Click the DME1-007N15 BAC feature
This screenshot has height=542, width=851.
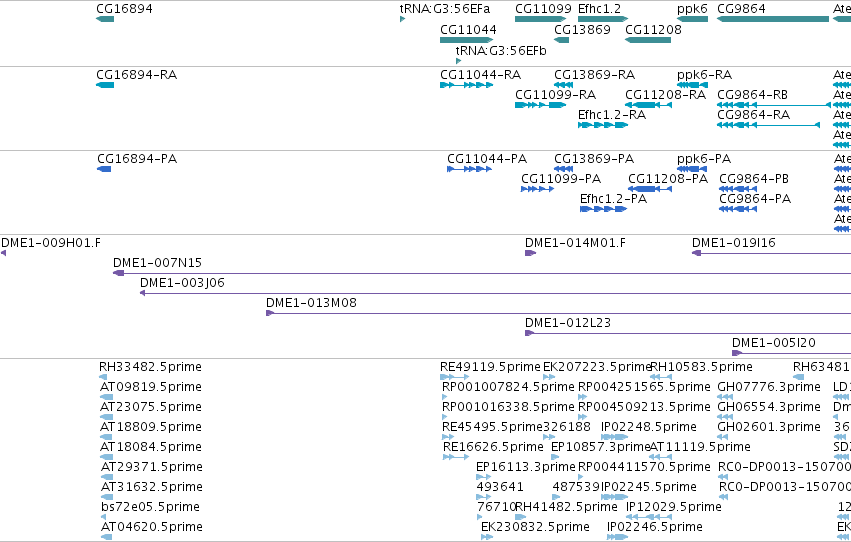point(482,273)
